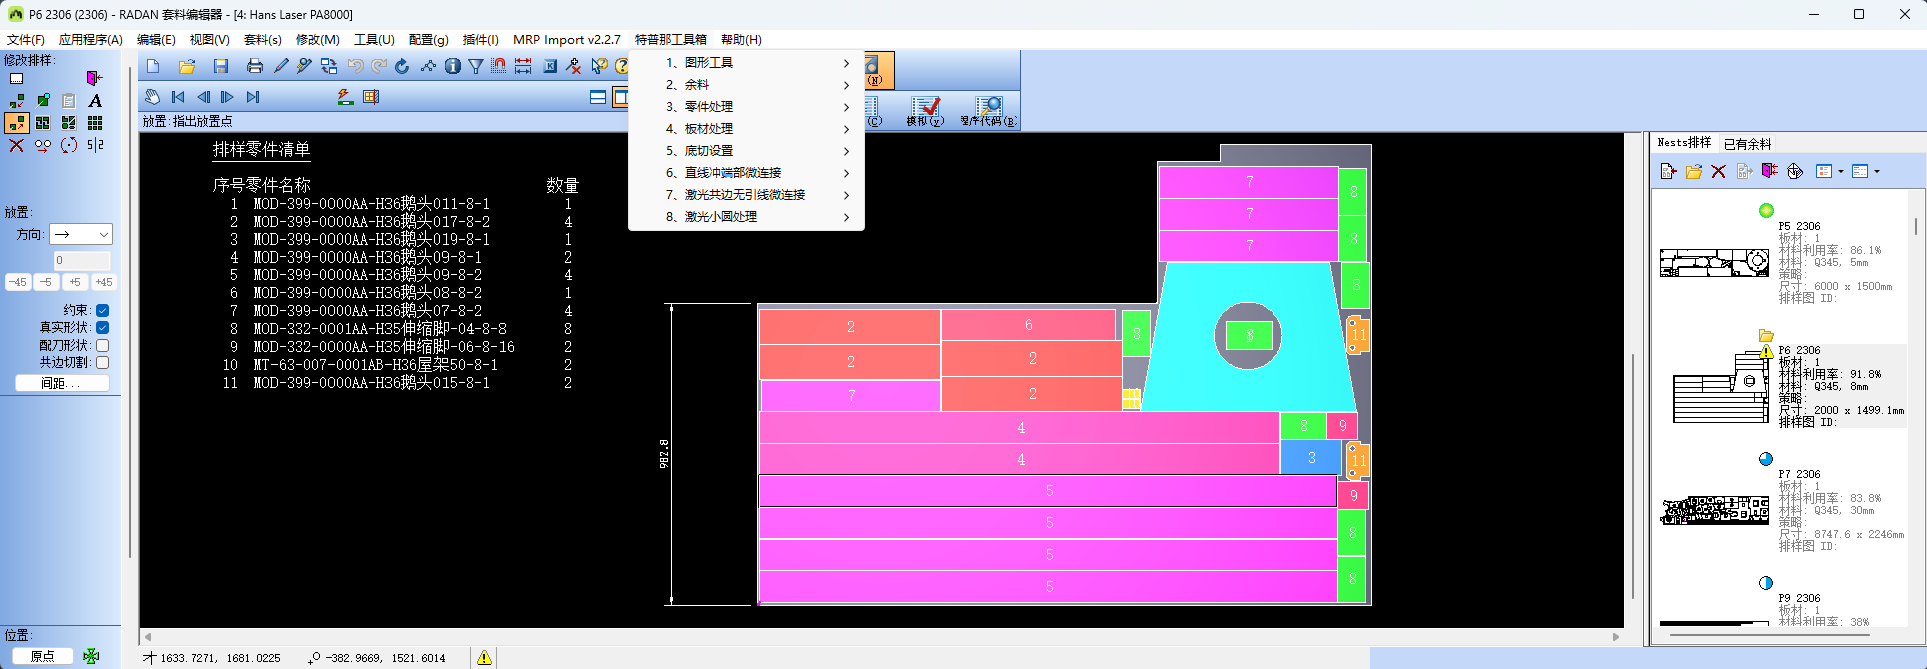Open the 应用程序(A) menu
This screenshot has height=669, width=1927.
(90, 40)
